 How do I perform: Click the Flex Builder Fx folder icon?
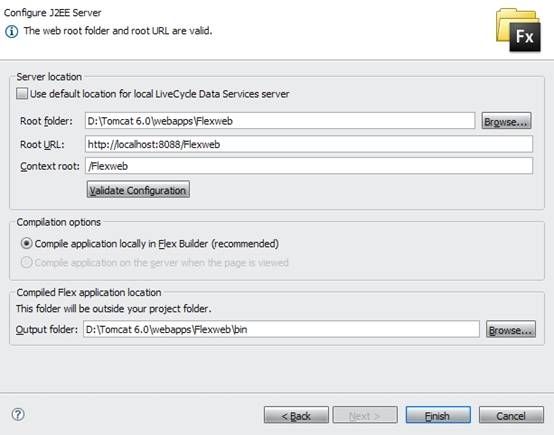(518, 30)
